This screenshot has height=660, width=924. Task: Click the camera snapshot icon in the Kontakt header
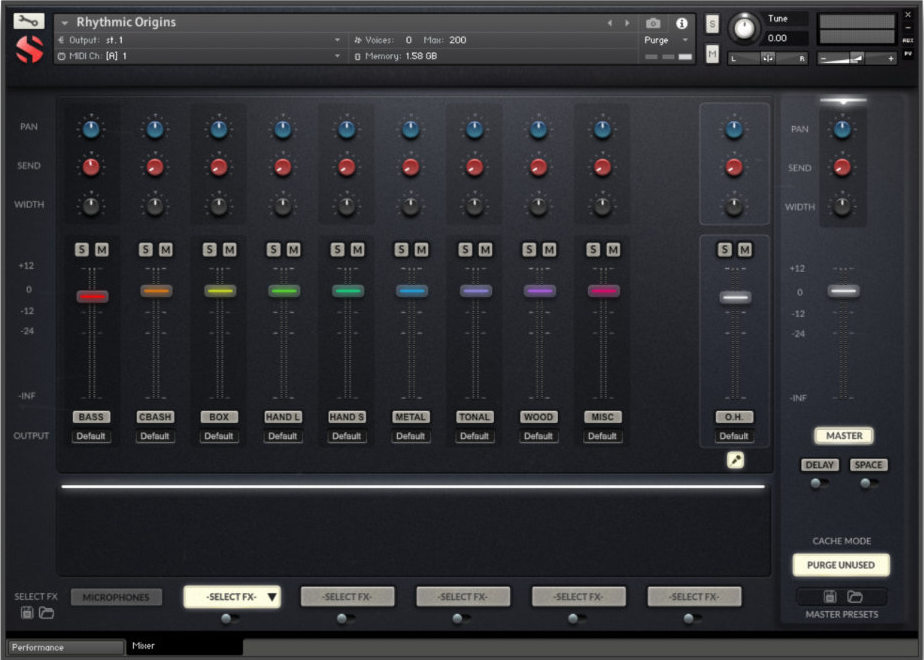652,22
